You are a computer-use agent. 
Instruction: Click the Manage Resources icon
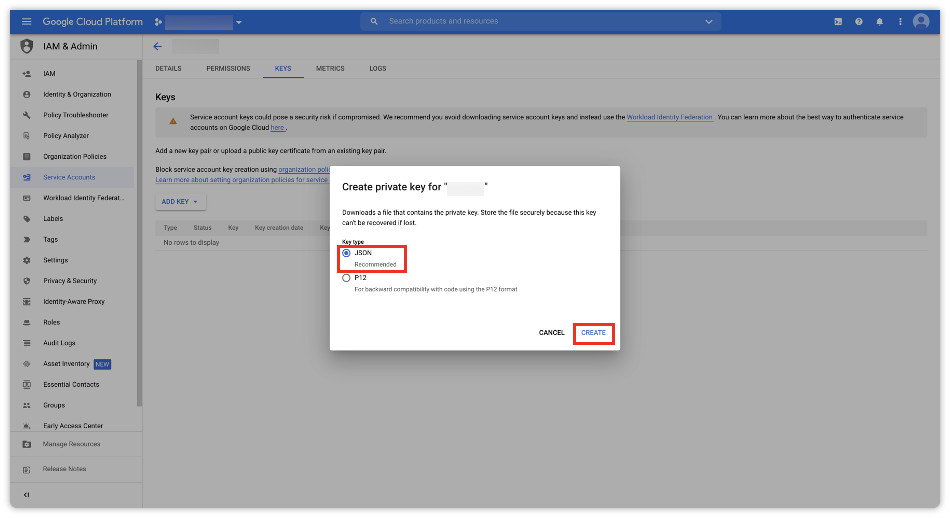27,444
